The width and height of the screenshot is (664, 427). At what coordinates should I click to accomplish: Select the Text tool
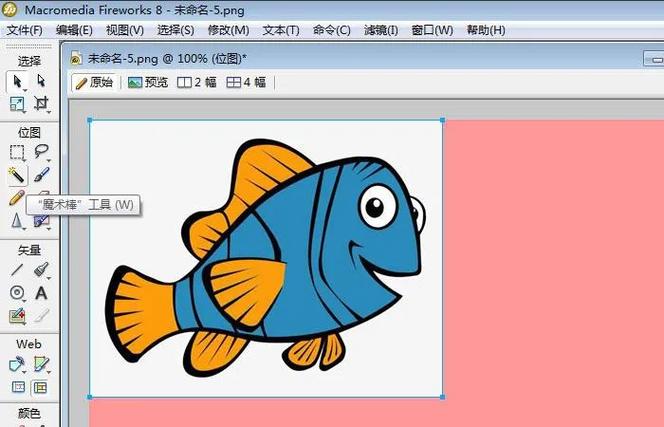coord(42,293)
